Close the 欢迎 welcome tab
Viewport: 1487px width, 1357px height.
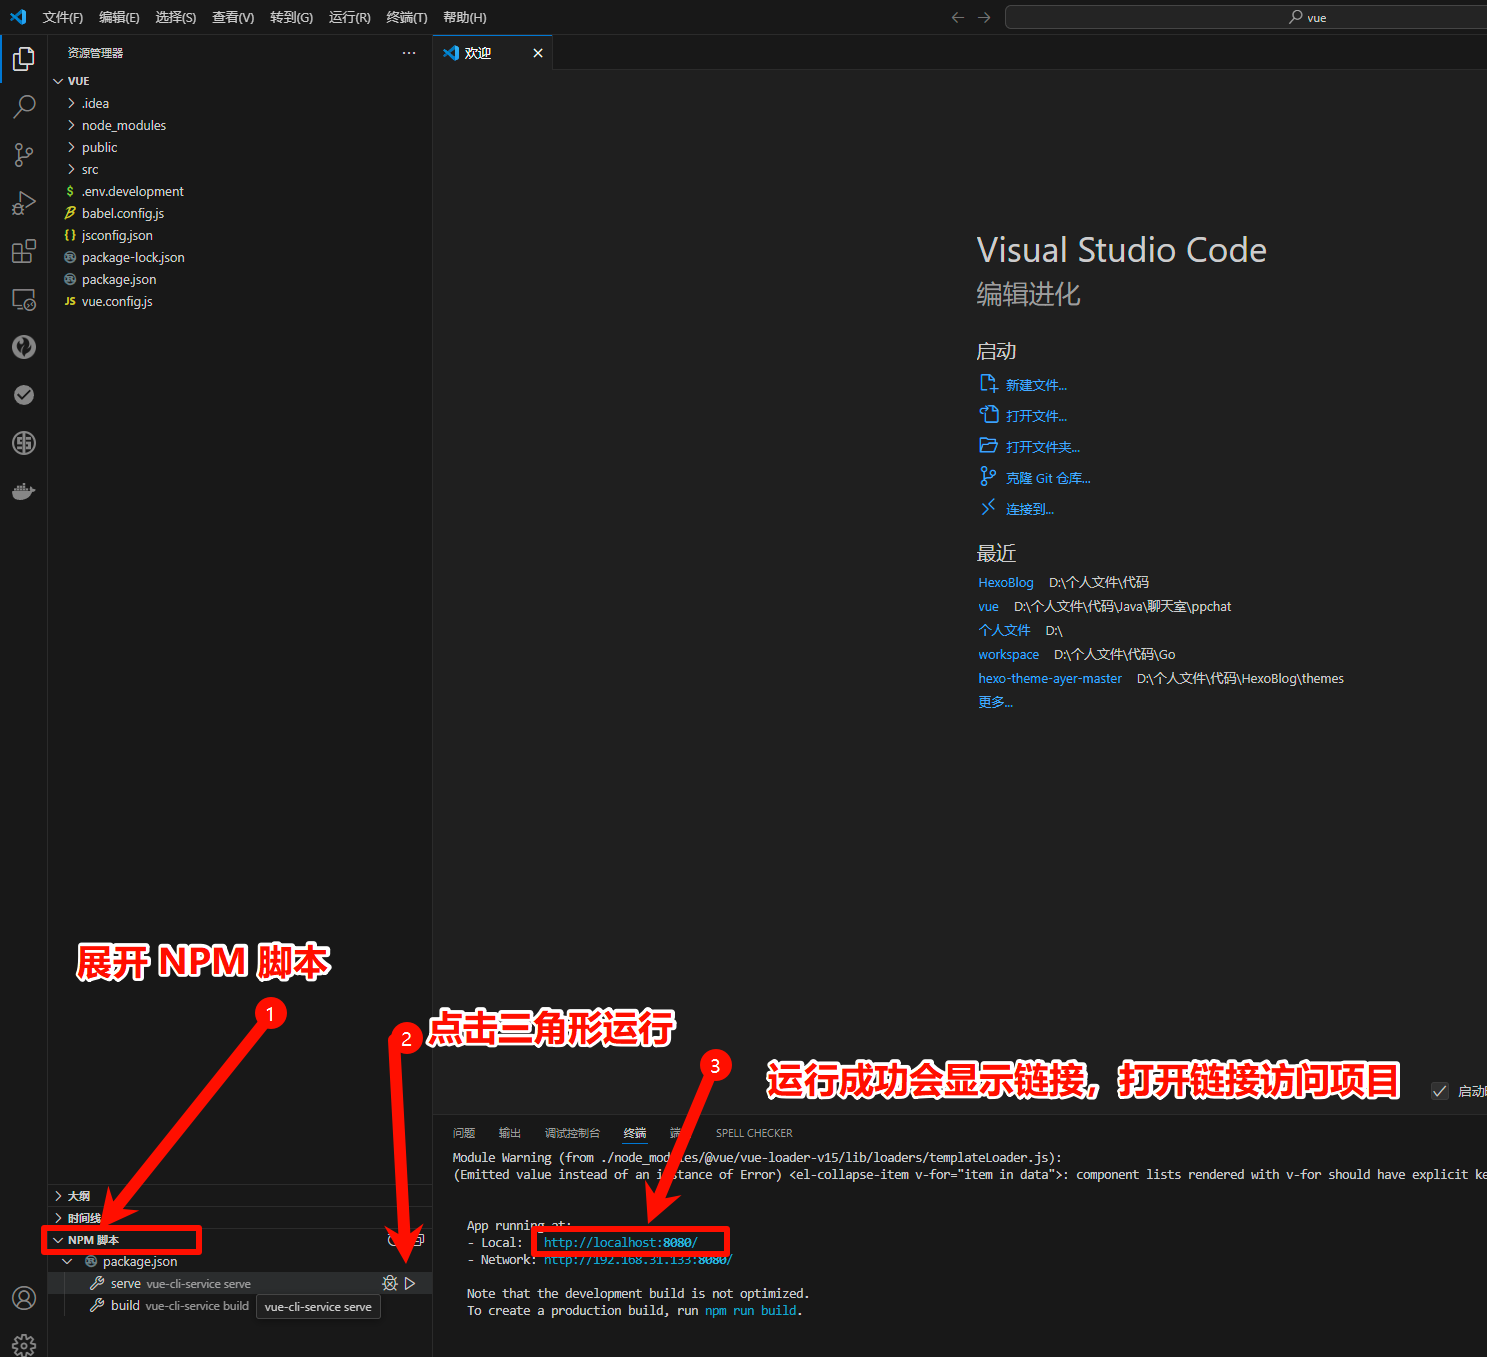point(538,53)
